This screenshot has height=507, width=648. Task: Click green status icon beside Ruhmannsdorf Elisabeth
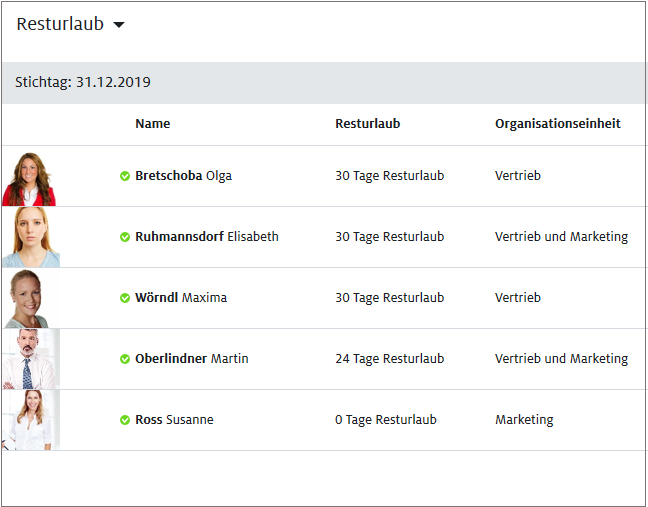coord(125,237)
